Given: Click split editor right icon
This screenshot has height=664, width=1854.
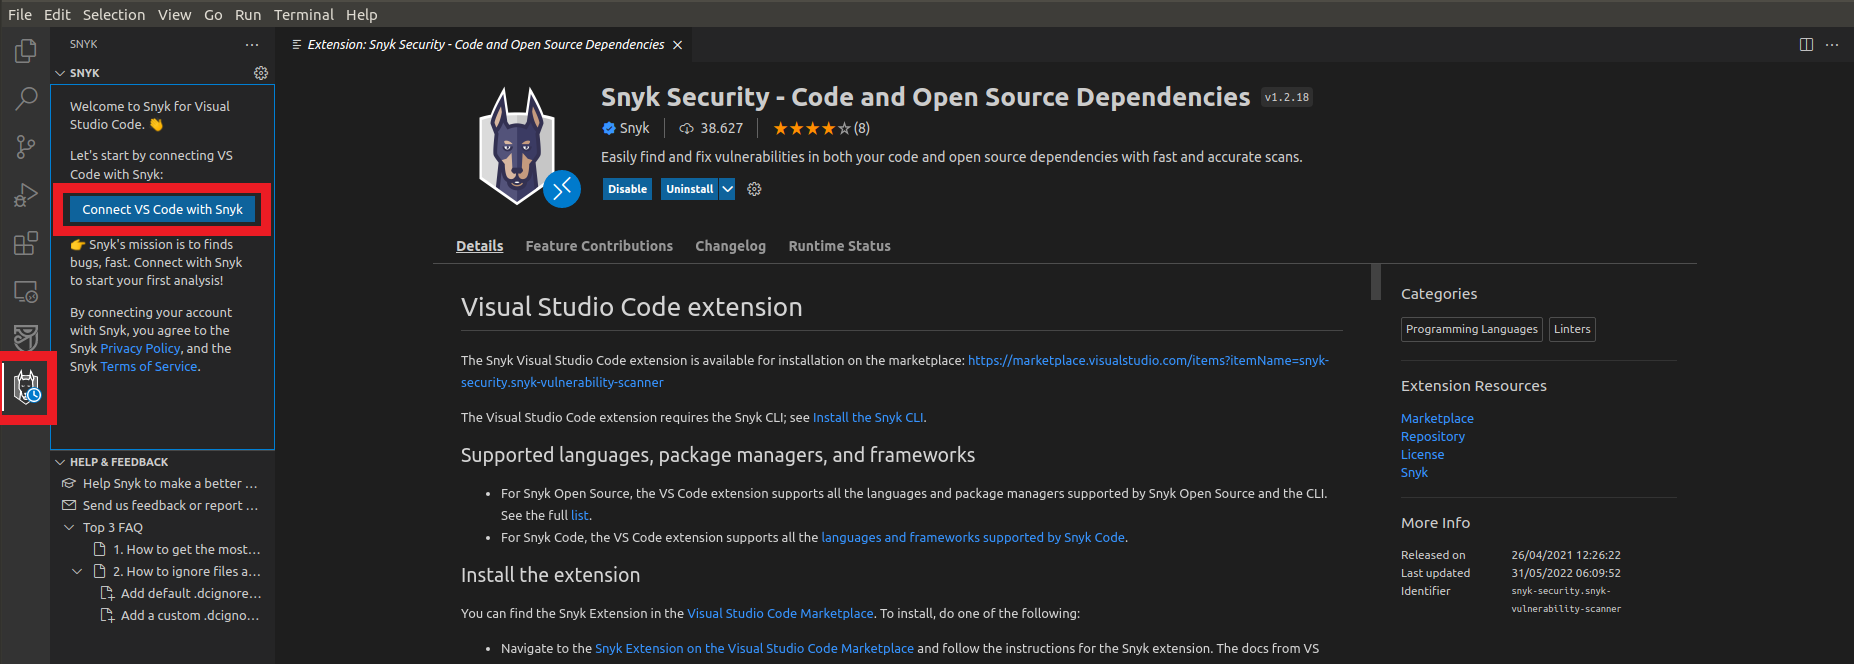Looking at the screenshot, I should click(x=1806, y=44).
